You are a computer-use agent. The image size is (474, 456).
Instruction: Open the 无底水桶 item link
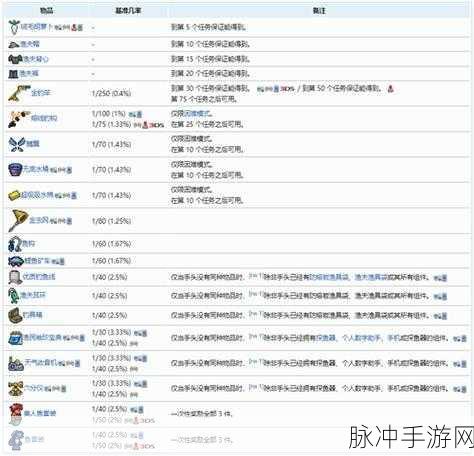(35, 169)
